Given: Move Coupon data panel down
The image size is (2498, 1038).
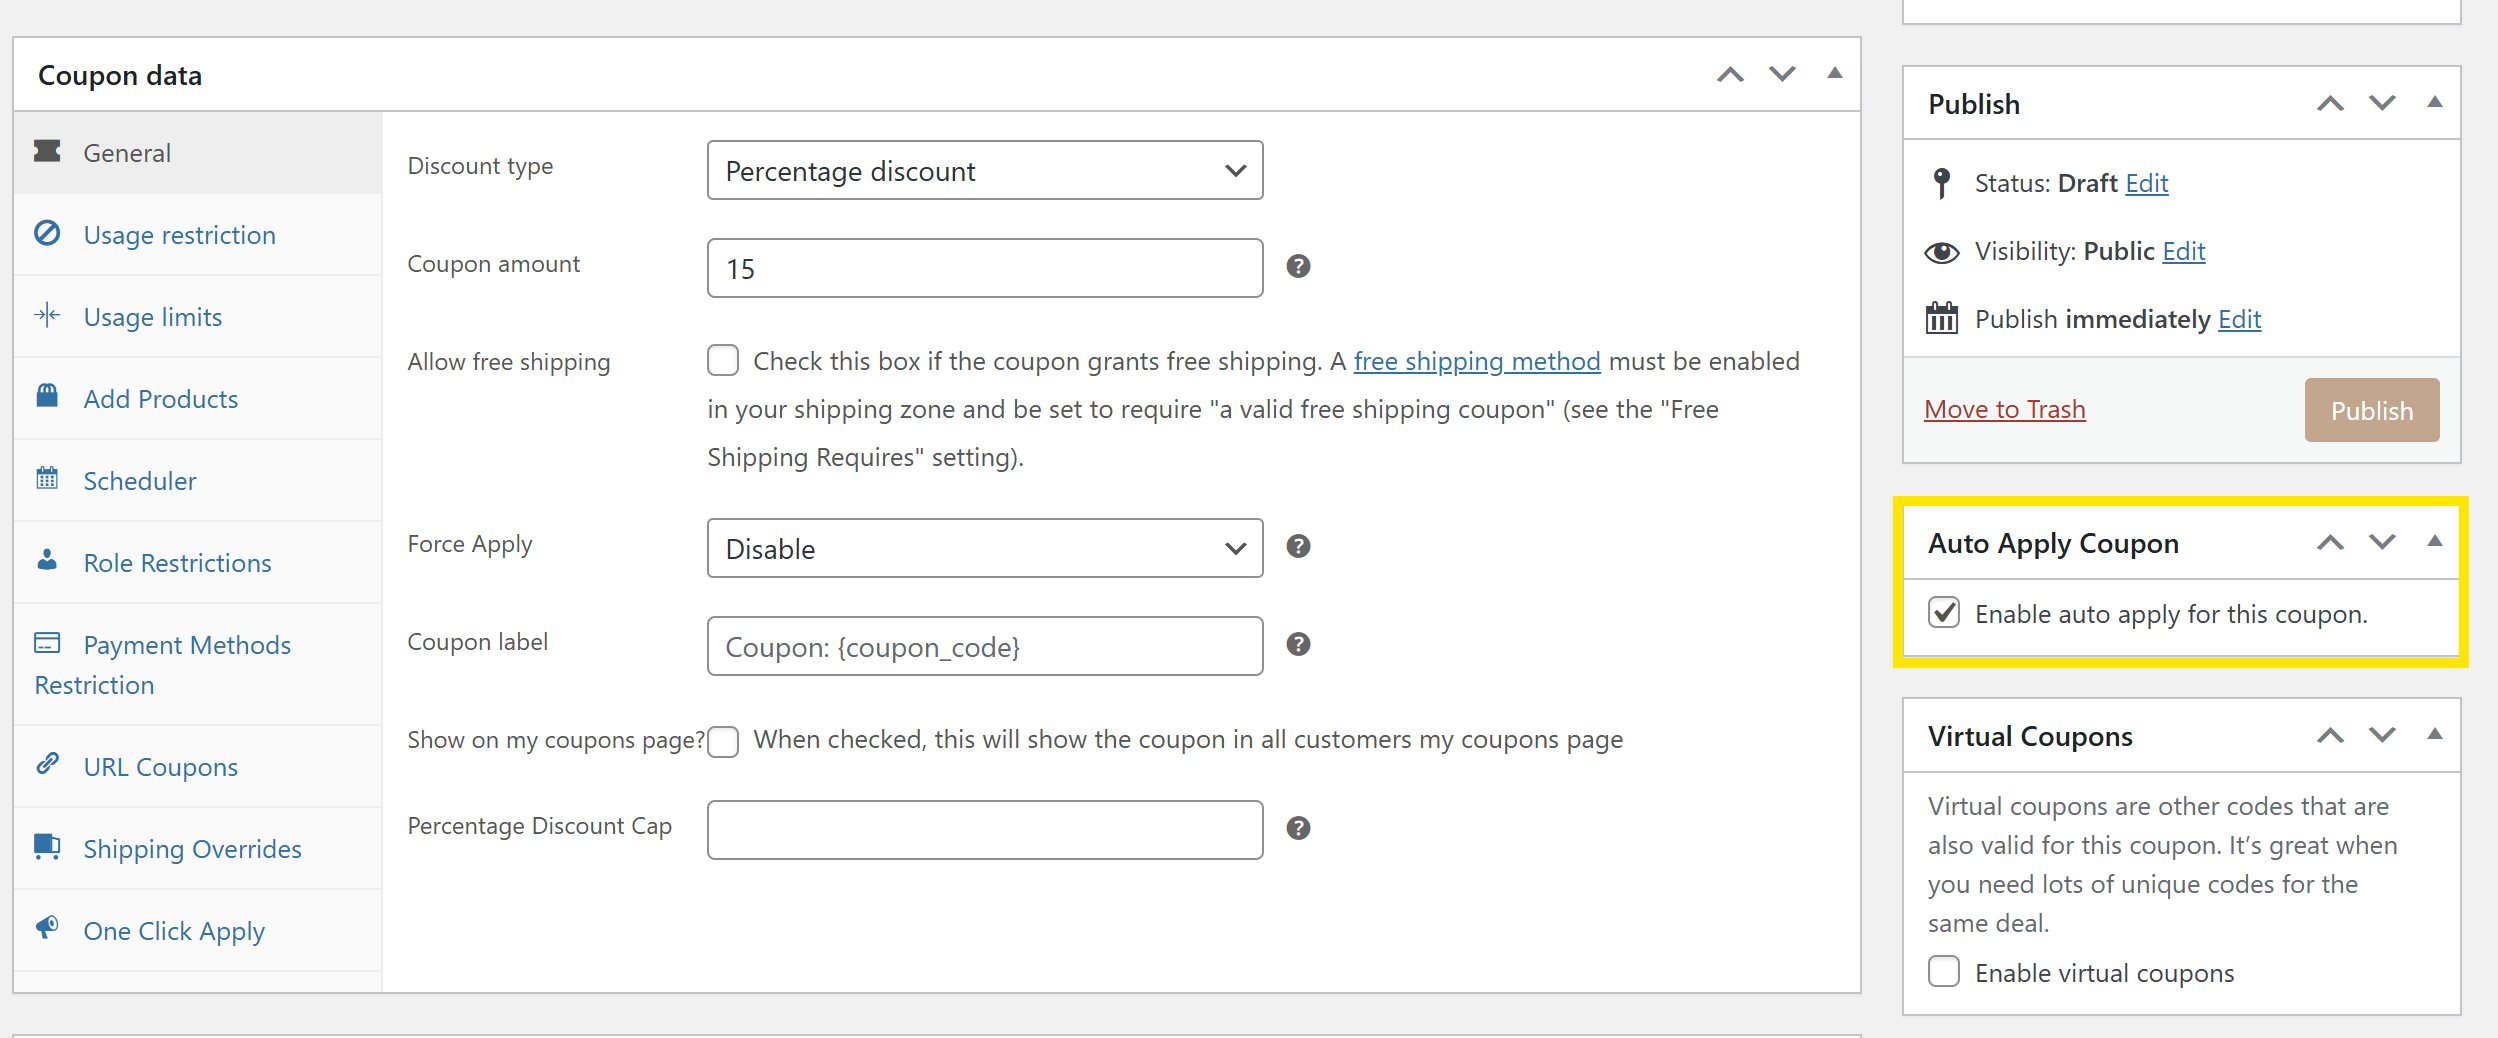Looking at the screenshot, I should (1782, 74).
